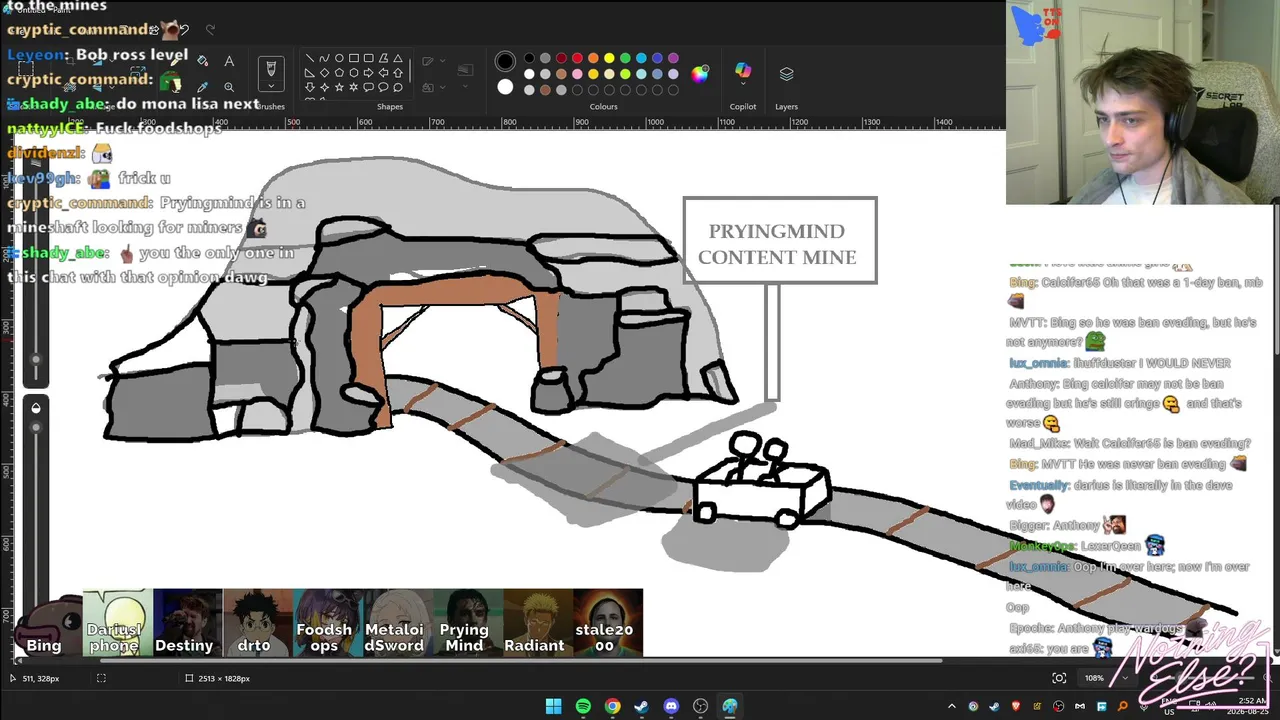Viewport: 1280px width, 720px height.
Task: Open Spotify from the taskbar
Action: [583, 706]
